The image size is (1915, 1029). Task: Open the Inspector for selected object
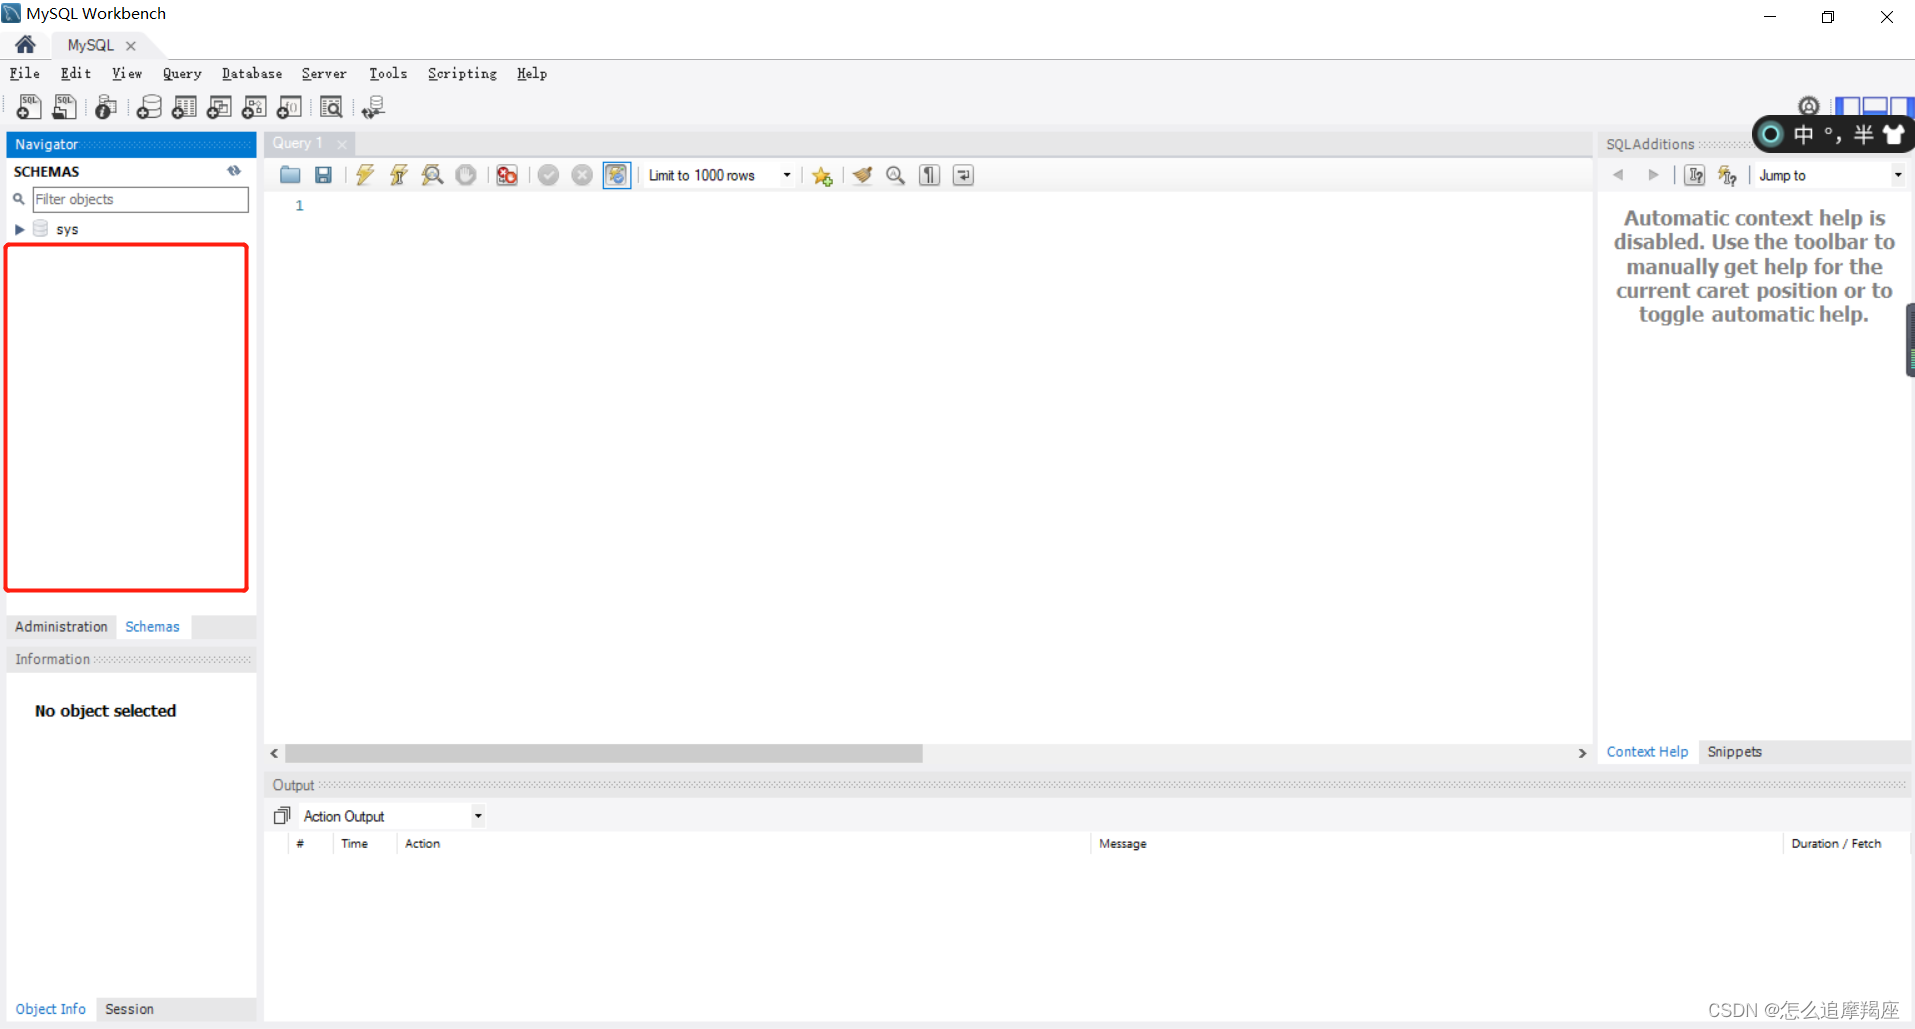(106, 107)
